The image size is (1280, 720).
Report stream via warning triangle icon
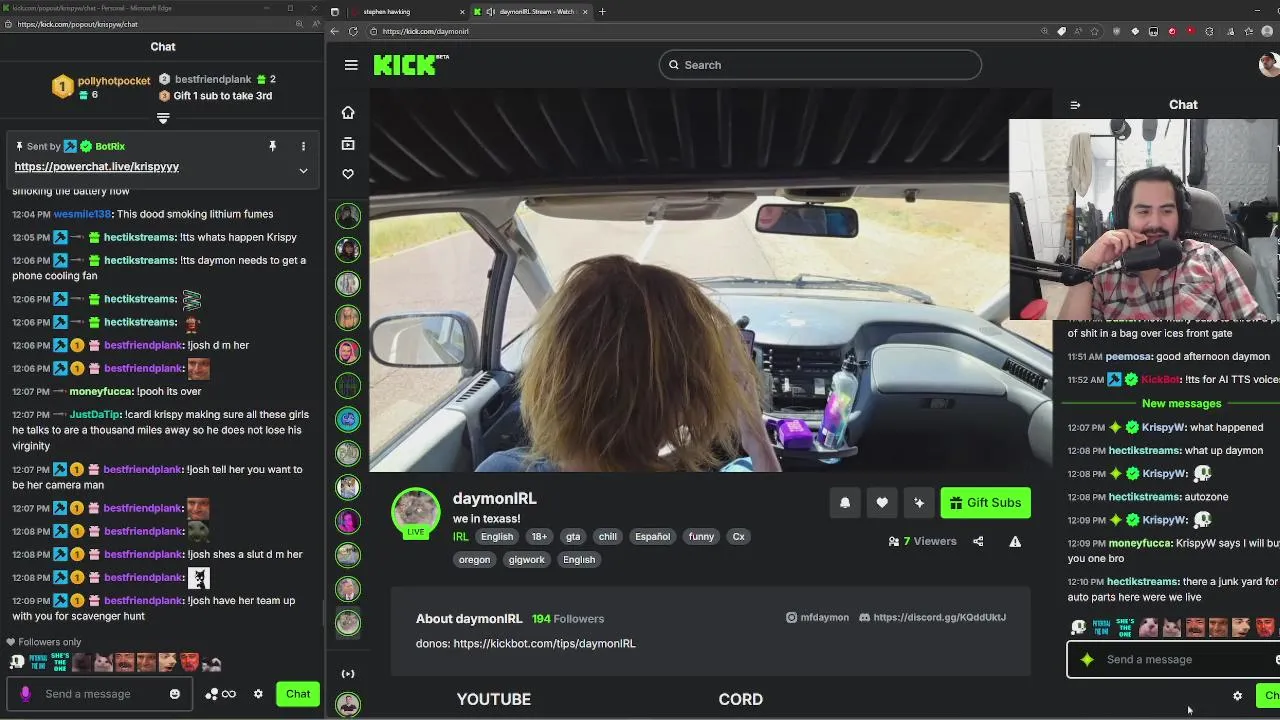[x=1015, y=541]
